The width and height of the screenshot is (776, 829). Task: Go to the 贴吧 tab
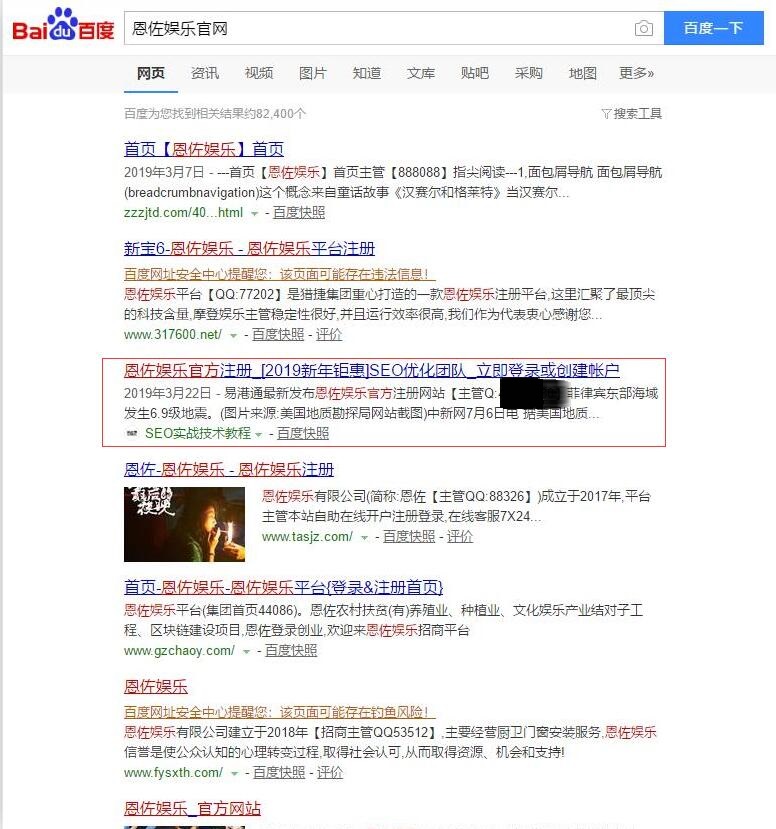[475, 73]
